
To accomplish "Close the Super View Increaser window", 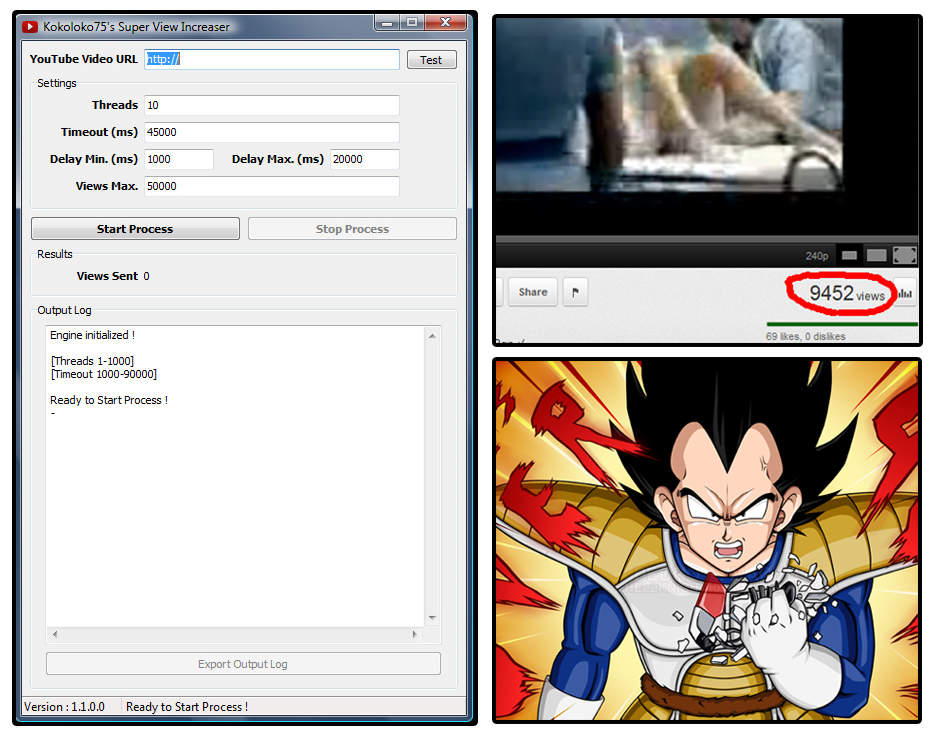I will pos(445,23).
